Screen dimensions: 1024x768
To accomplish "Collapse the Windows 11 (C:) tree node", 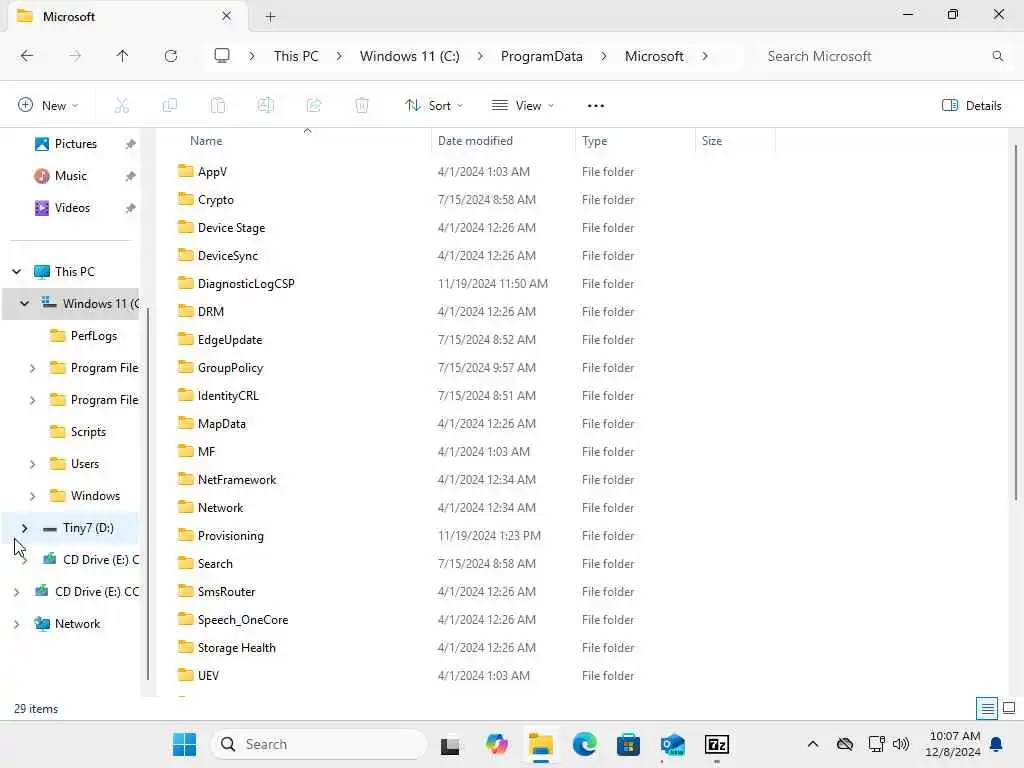I will 25,303.
